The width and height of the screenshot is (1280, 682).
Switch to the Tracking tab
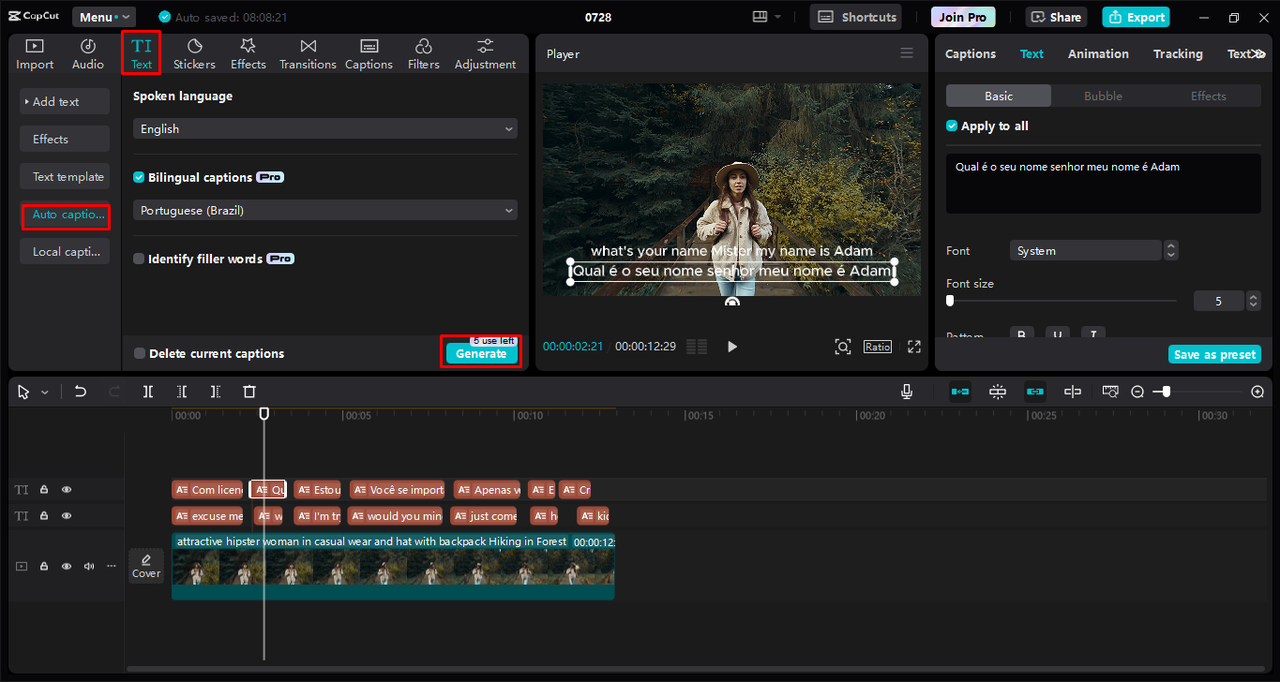pyautogui.click(x=1177, y=54)
